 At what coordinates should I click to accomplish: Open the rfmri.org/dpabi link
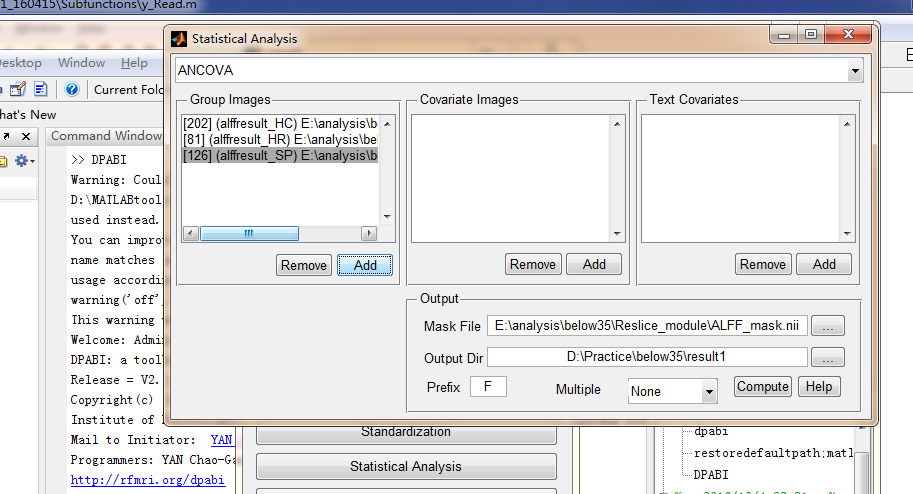pyautogui.click(x=147, y=480)
